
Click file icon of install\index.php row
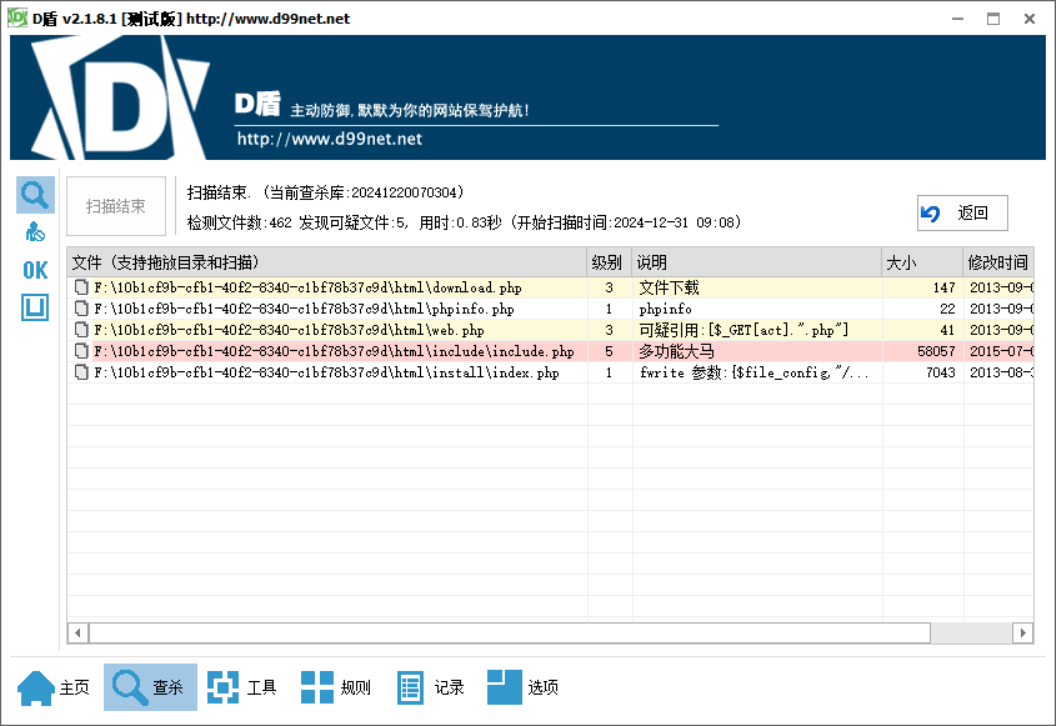81,372
